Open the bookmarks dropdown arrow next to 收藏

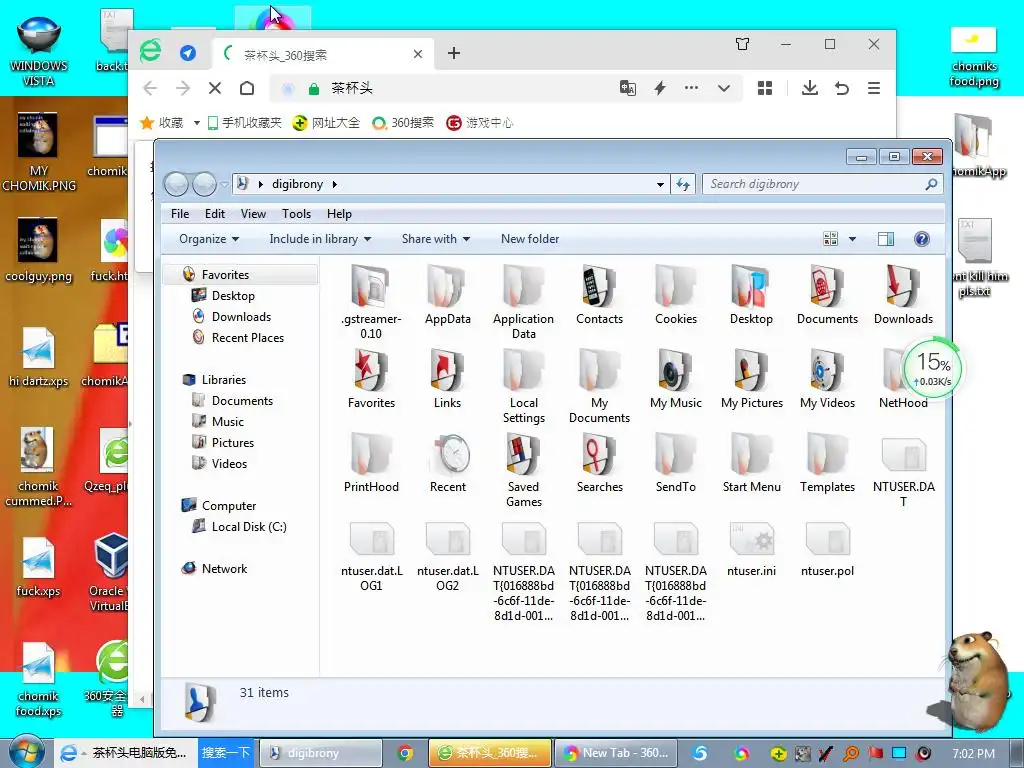pyautogui.click(x=197, y=123)
